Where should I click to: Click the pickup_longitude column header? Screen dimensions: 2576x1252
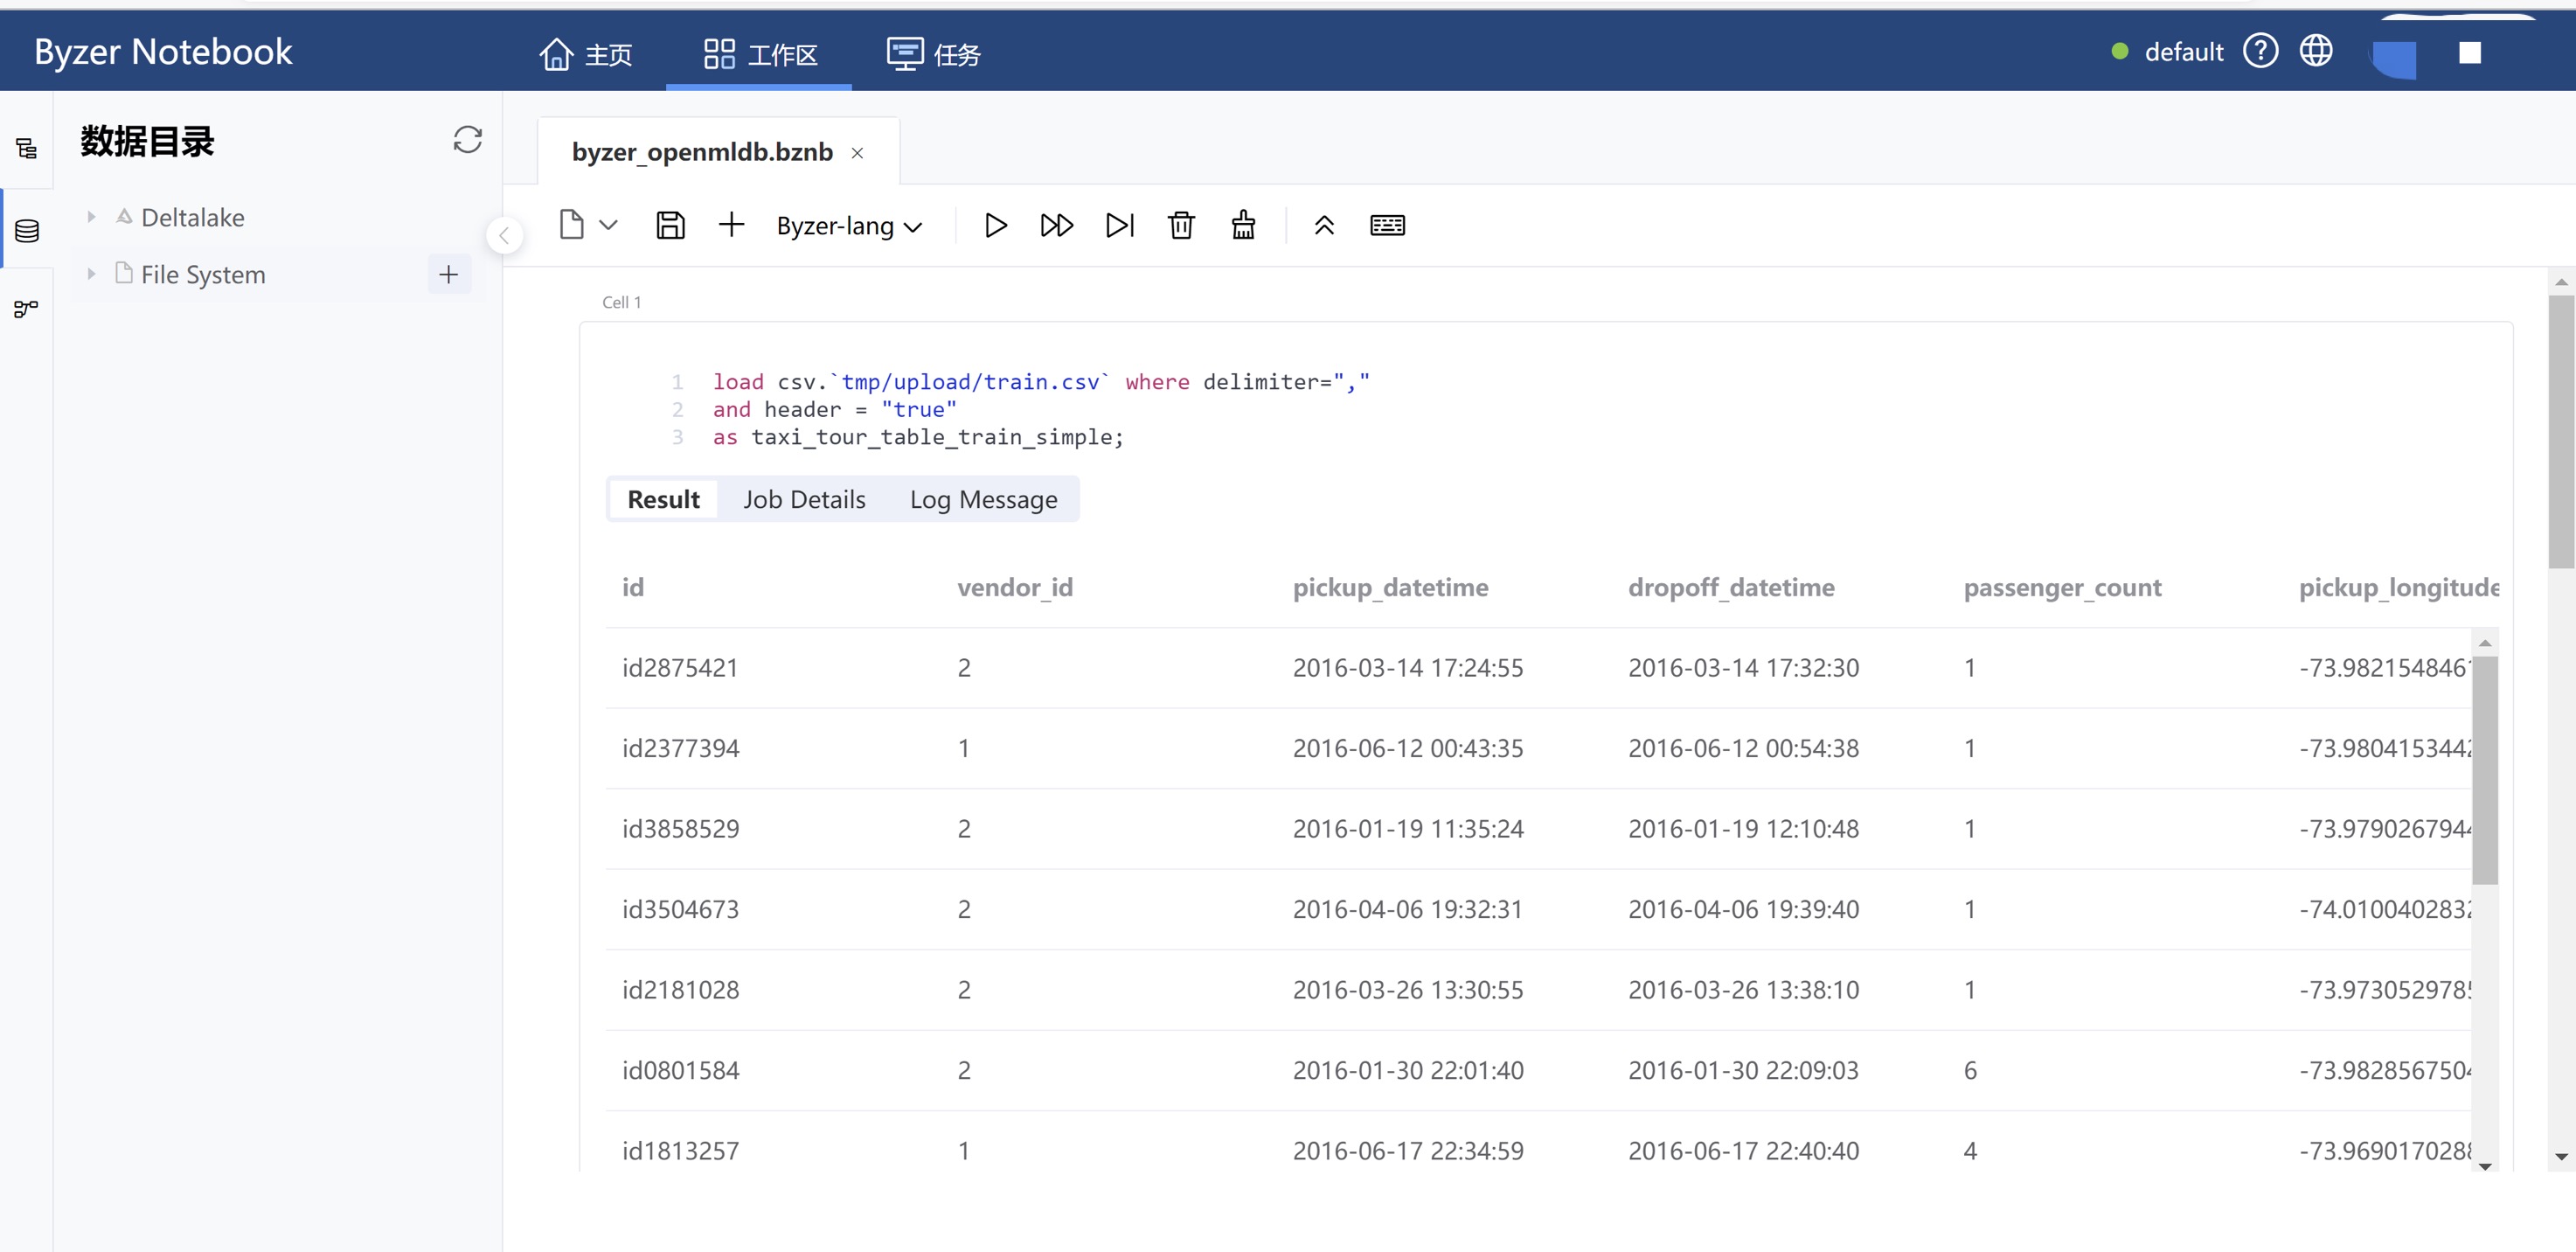pos(2398,587)
